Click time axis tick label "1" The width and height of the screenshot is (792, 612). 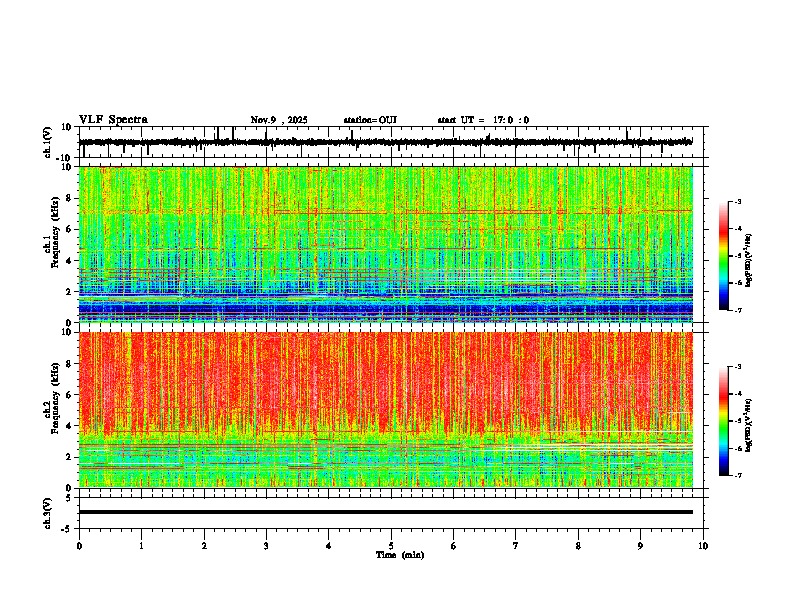tap(141, 546)
